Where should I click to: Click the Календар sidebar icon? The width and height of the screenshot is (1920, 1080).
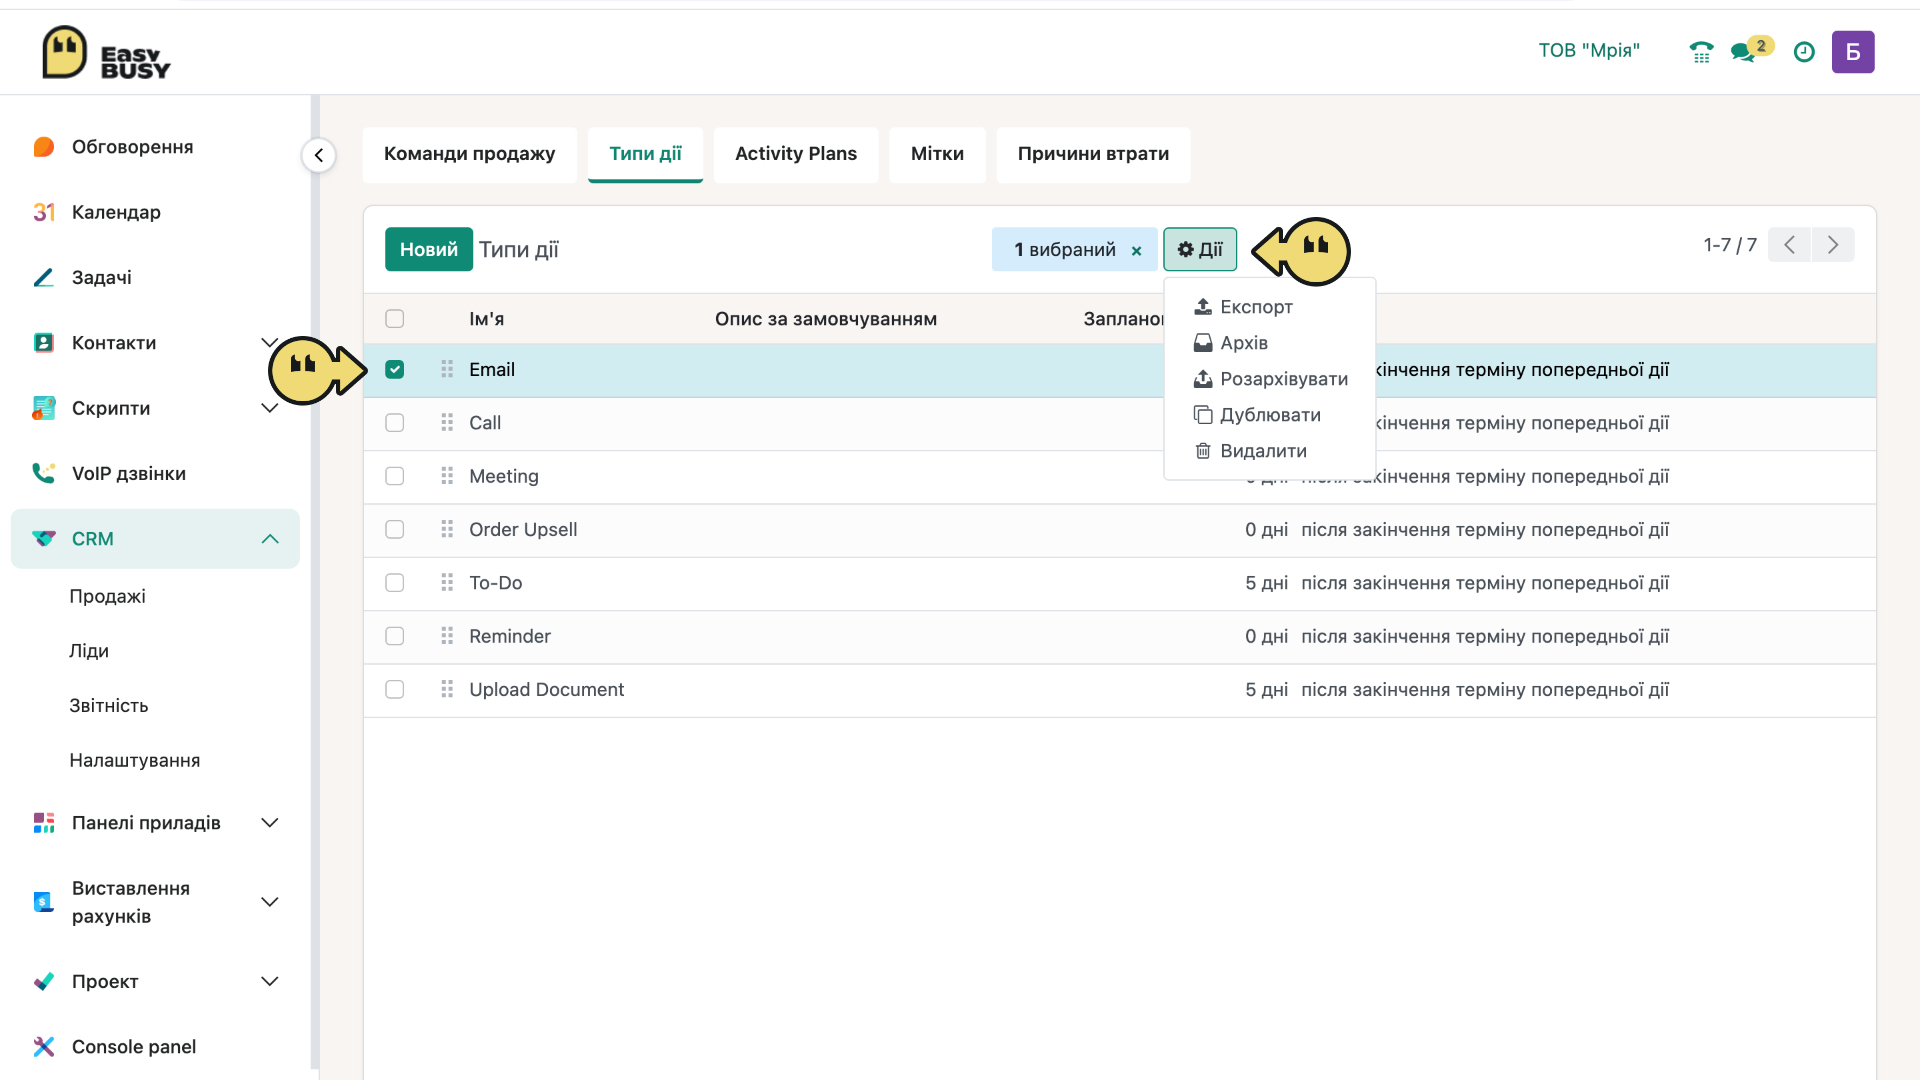tap(44, 212)
